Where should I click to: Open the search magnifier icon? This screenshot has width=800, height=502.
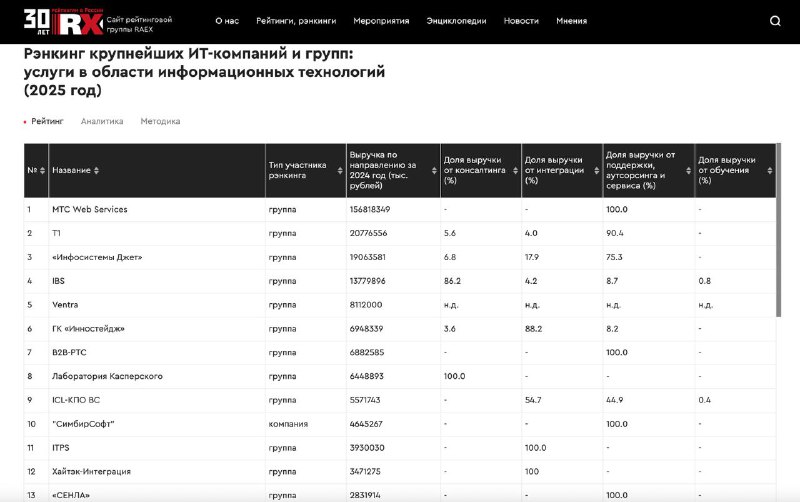[x=776, y=21]
